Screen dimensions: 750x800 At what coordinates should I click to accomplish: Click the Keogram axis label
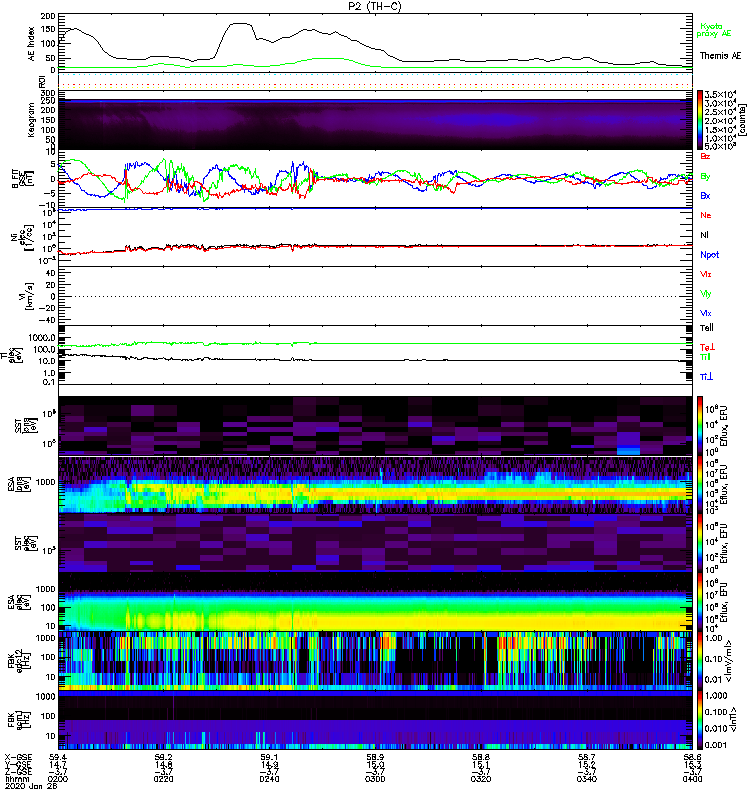[x=31, y=120]
